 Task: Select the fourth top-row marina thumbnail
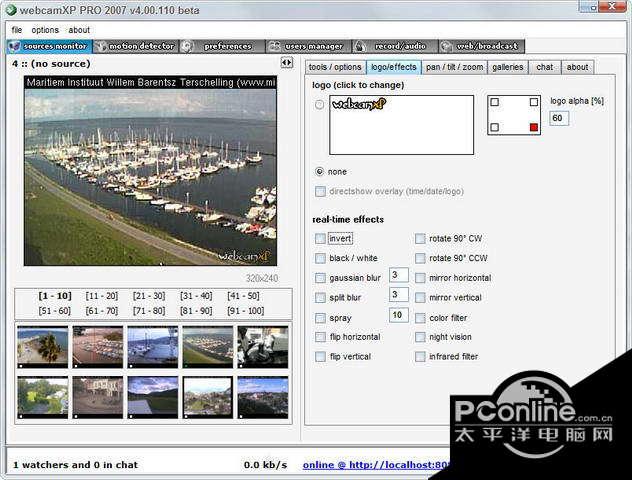[x=208, y=347]
